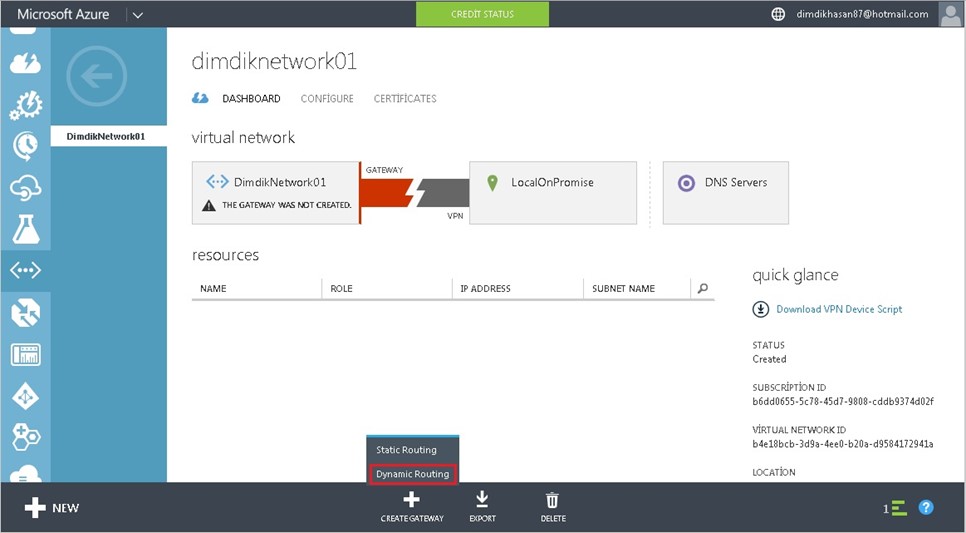Choose Dynamic Routing from popup menu
The image size is (966, 533).
pos(413,474)
